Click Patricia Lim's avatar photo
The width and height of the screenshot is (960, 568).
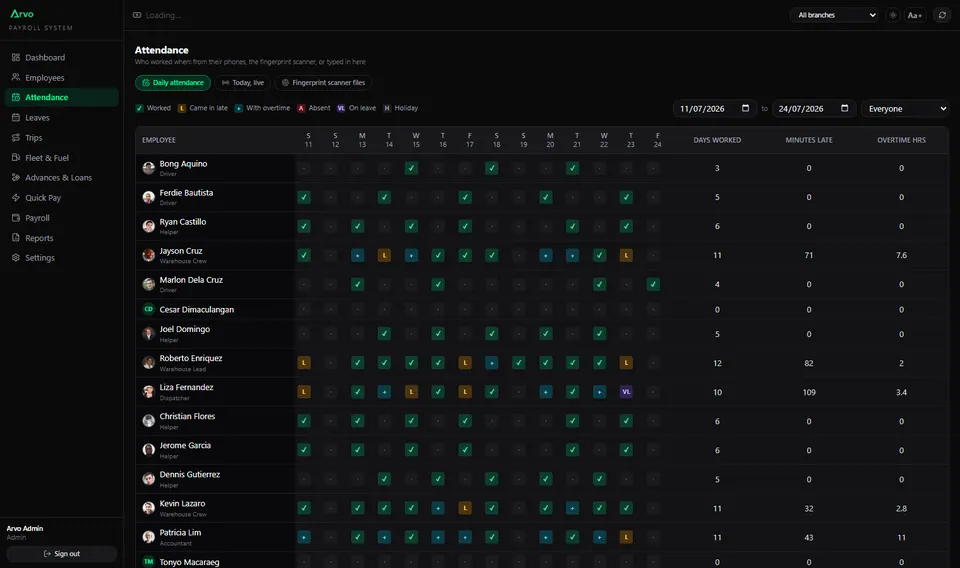pyautogui.click(x=148, y=537)
